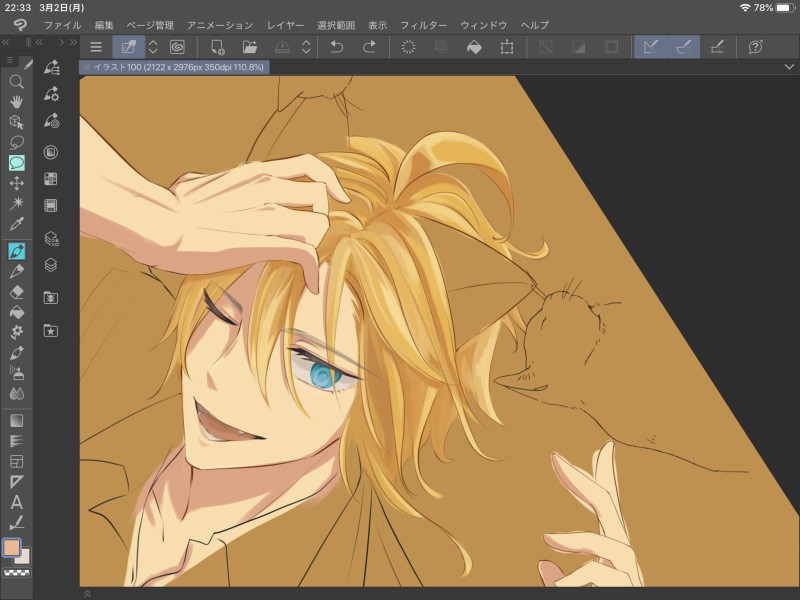Click the Scale/Rotate transform icon

pos(507,47)
